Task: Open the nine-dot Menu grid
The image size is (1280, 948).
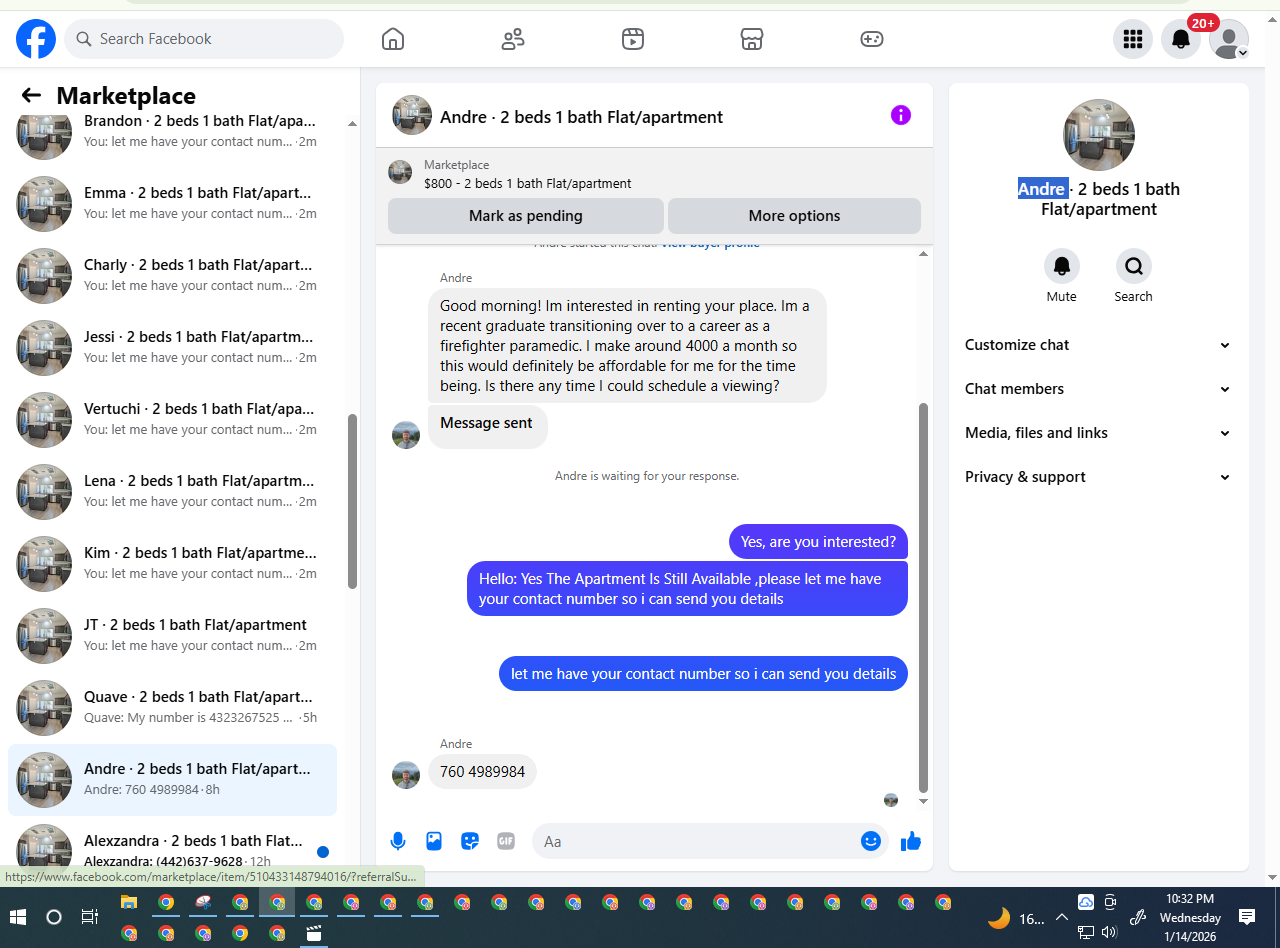Action: [x=1133, y=39]
